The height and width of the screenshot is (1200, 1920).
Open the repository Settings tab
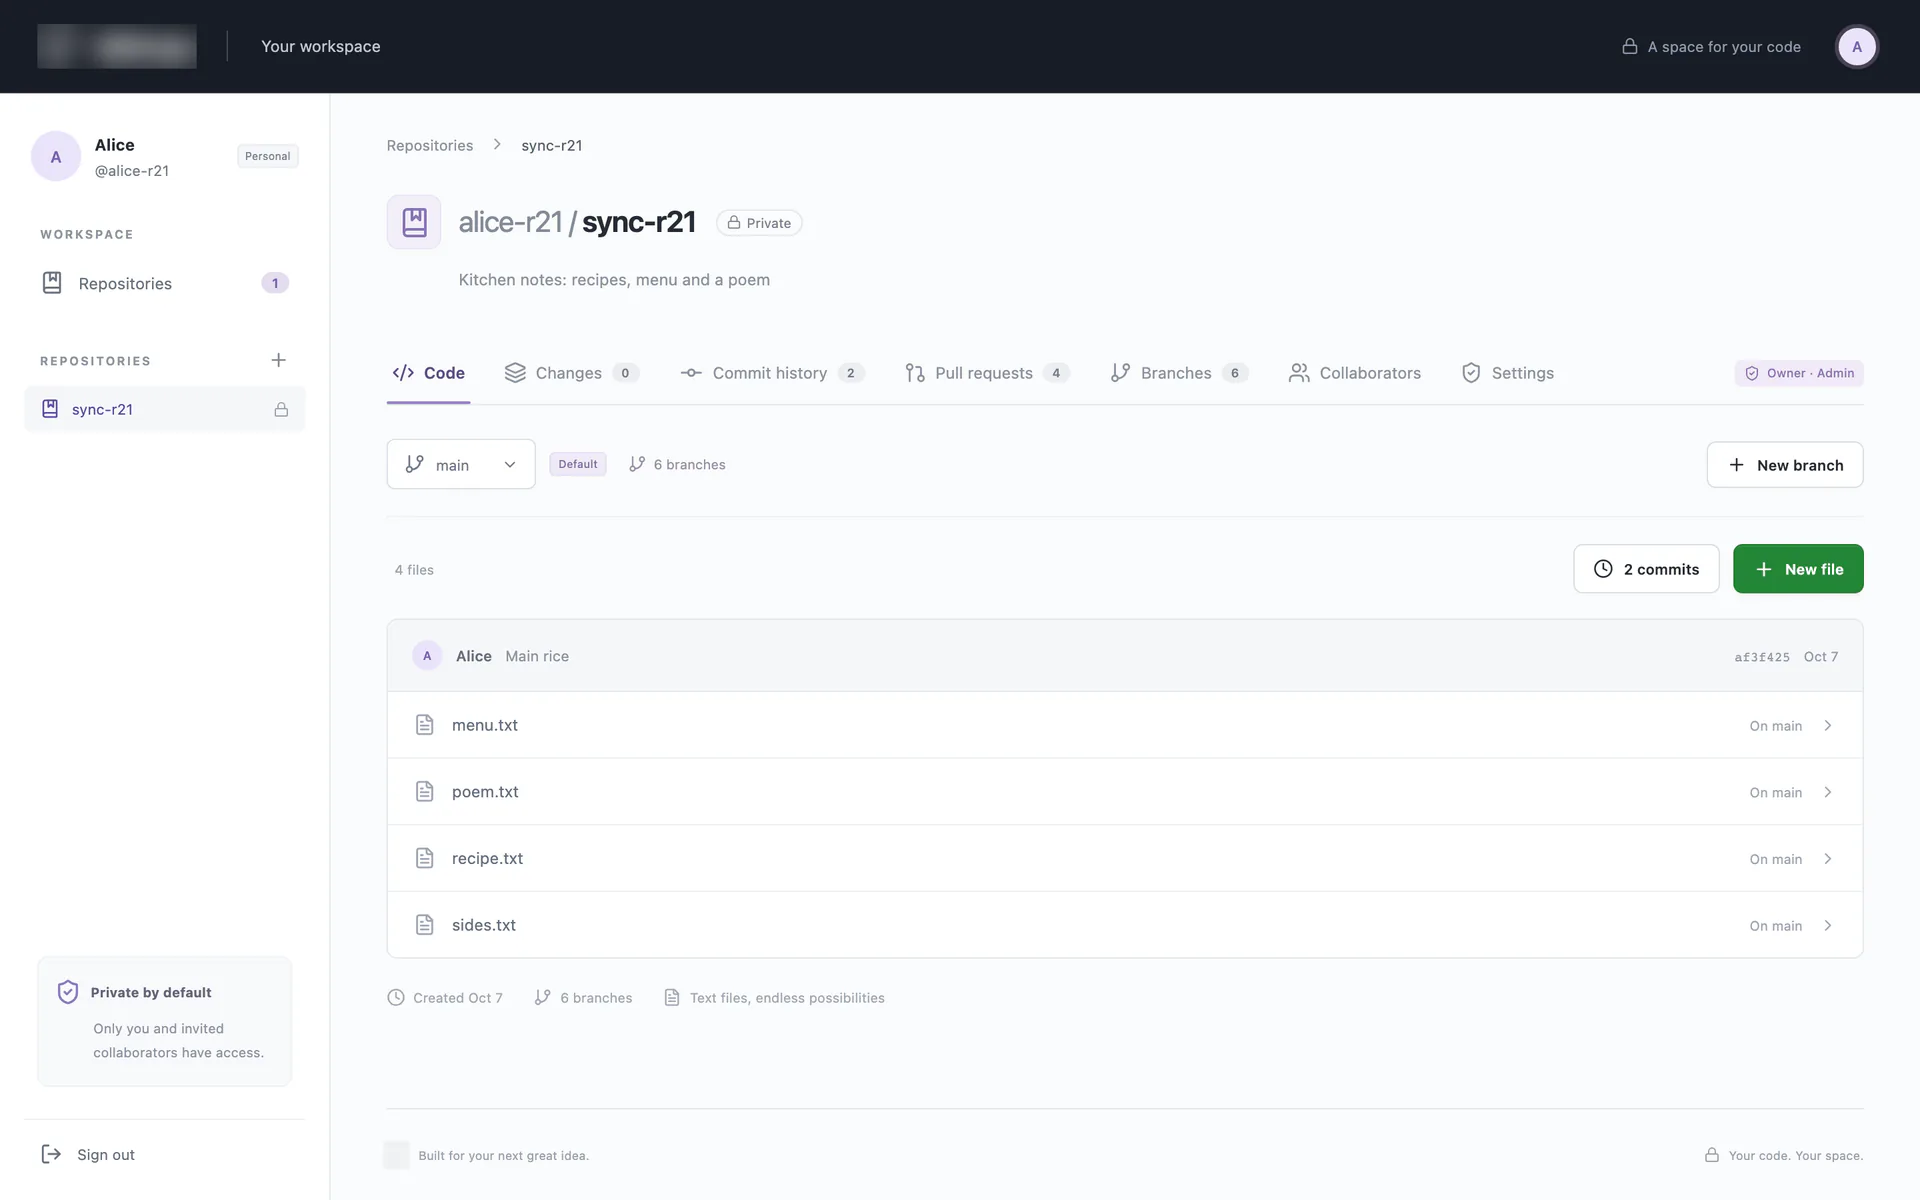[1508, 373]
